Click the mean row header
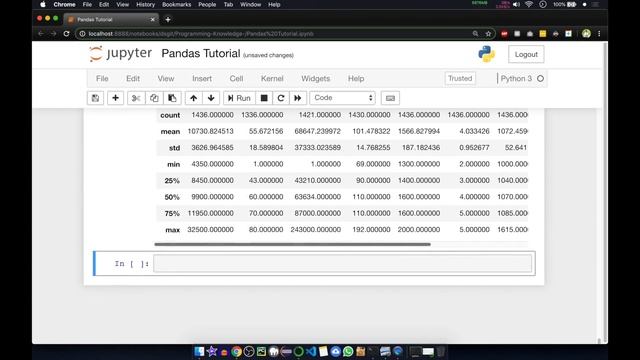 [170, 131]
